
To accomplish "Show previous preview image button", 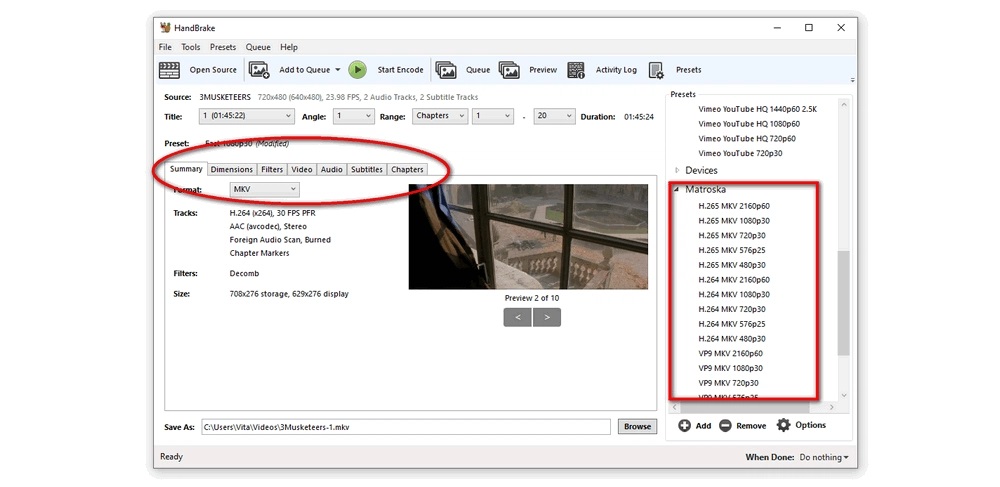I will click(x=518, y=317).
